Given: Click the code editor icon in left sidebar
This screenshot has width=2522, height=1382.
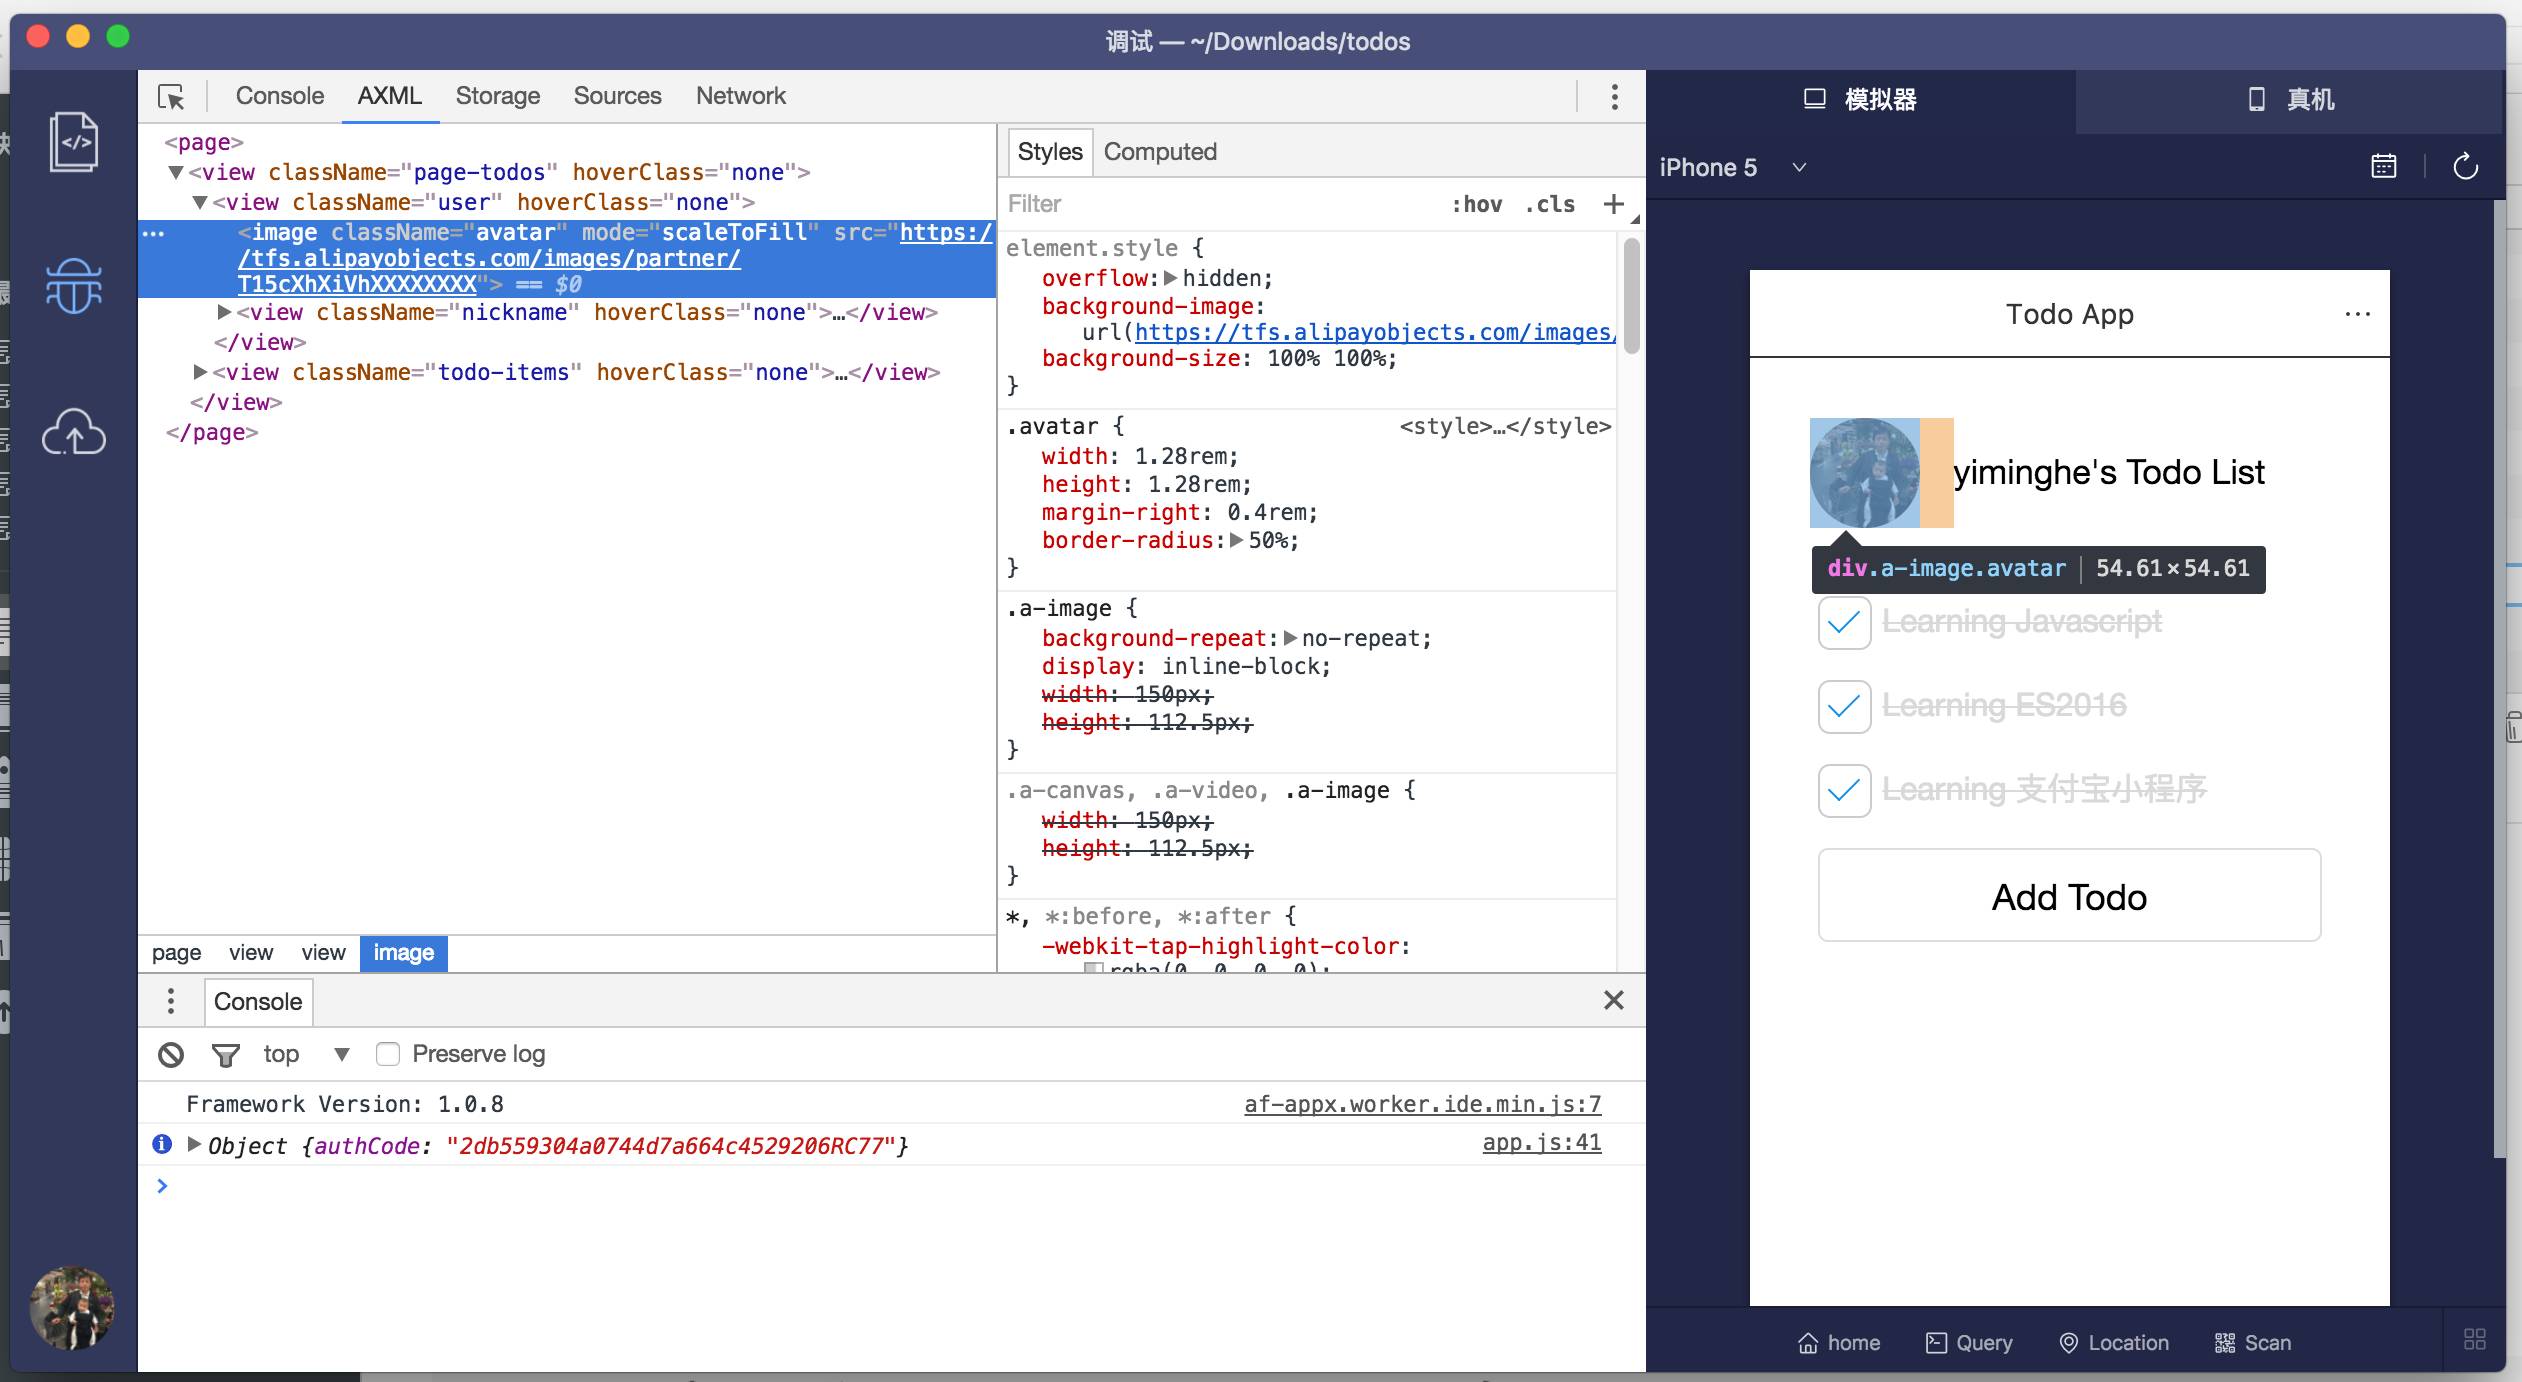Looking at the screenshot, I should click(74, 141).
